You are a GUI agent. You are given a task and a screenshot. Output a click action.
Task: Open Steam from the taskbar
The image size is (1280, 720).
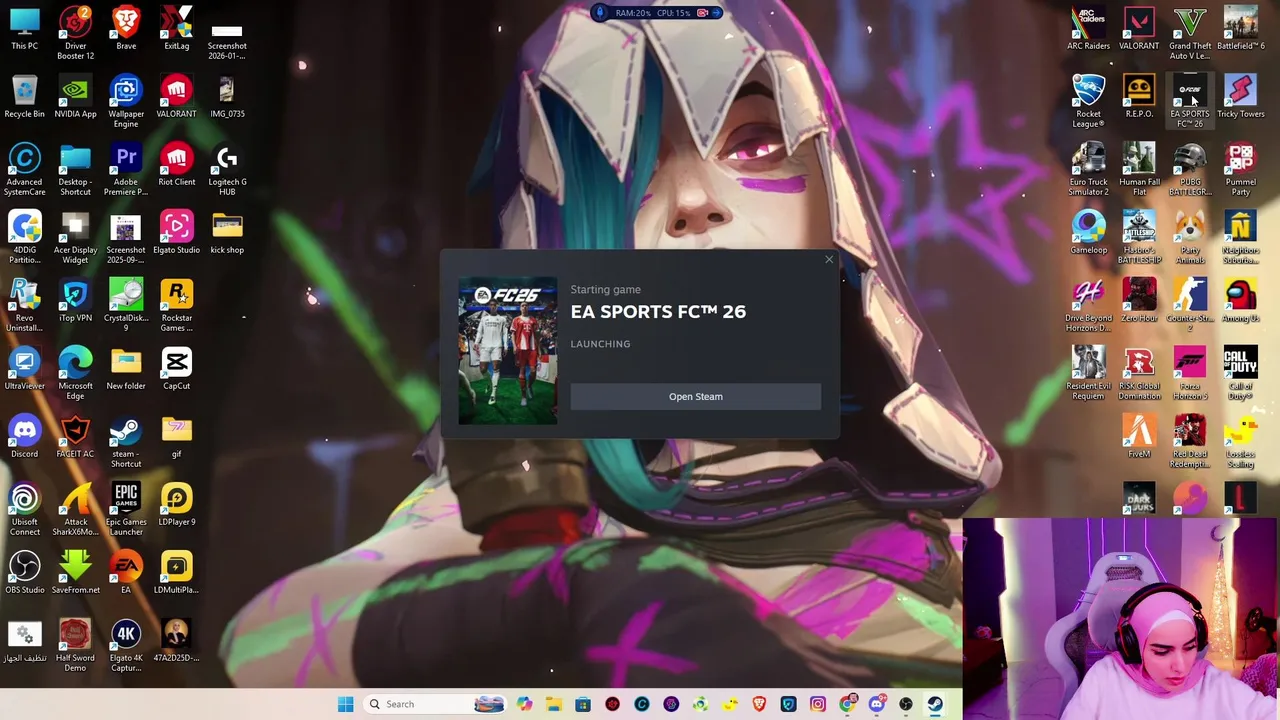935,704
